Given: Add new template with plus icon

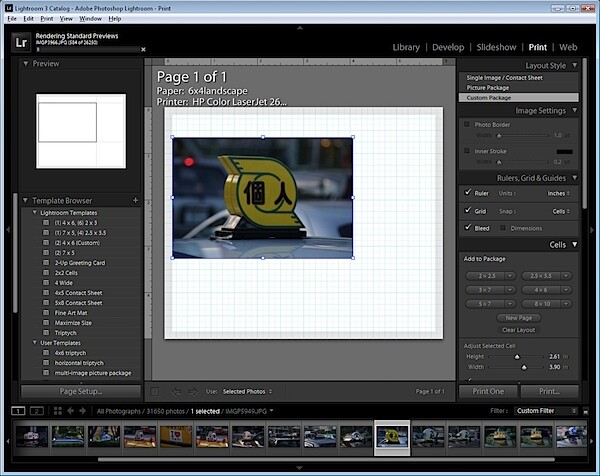Looking at the screenshot, I should click(135, 201).
